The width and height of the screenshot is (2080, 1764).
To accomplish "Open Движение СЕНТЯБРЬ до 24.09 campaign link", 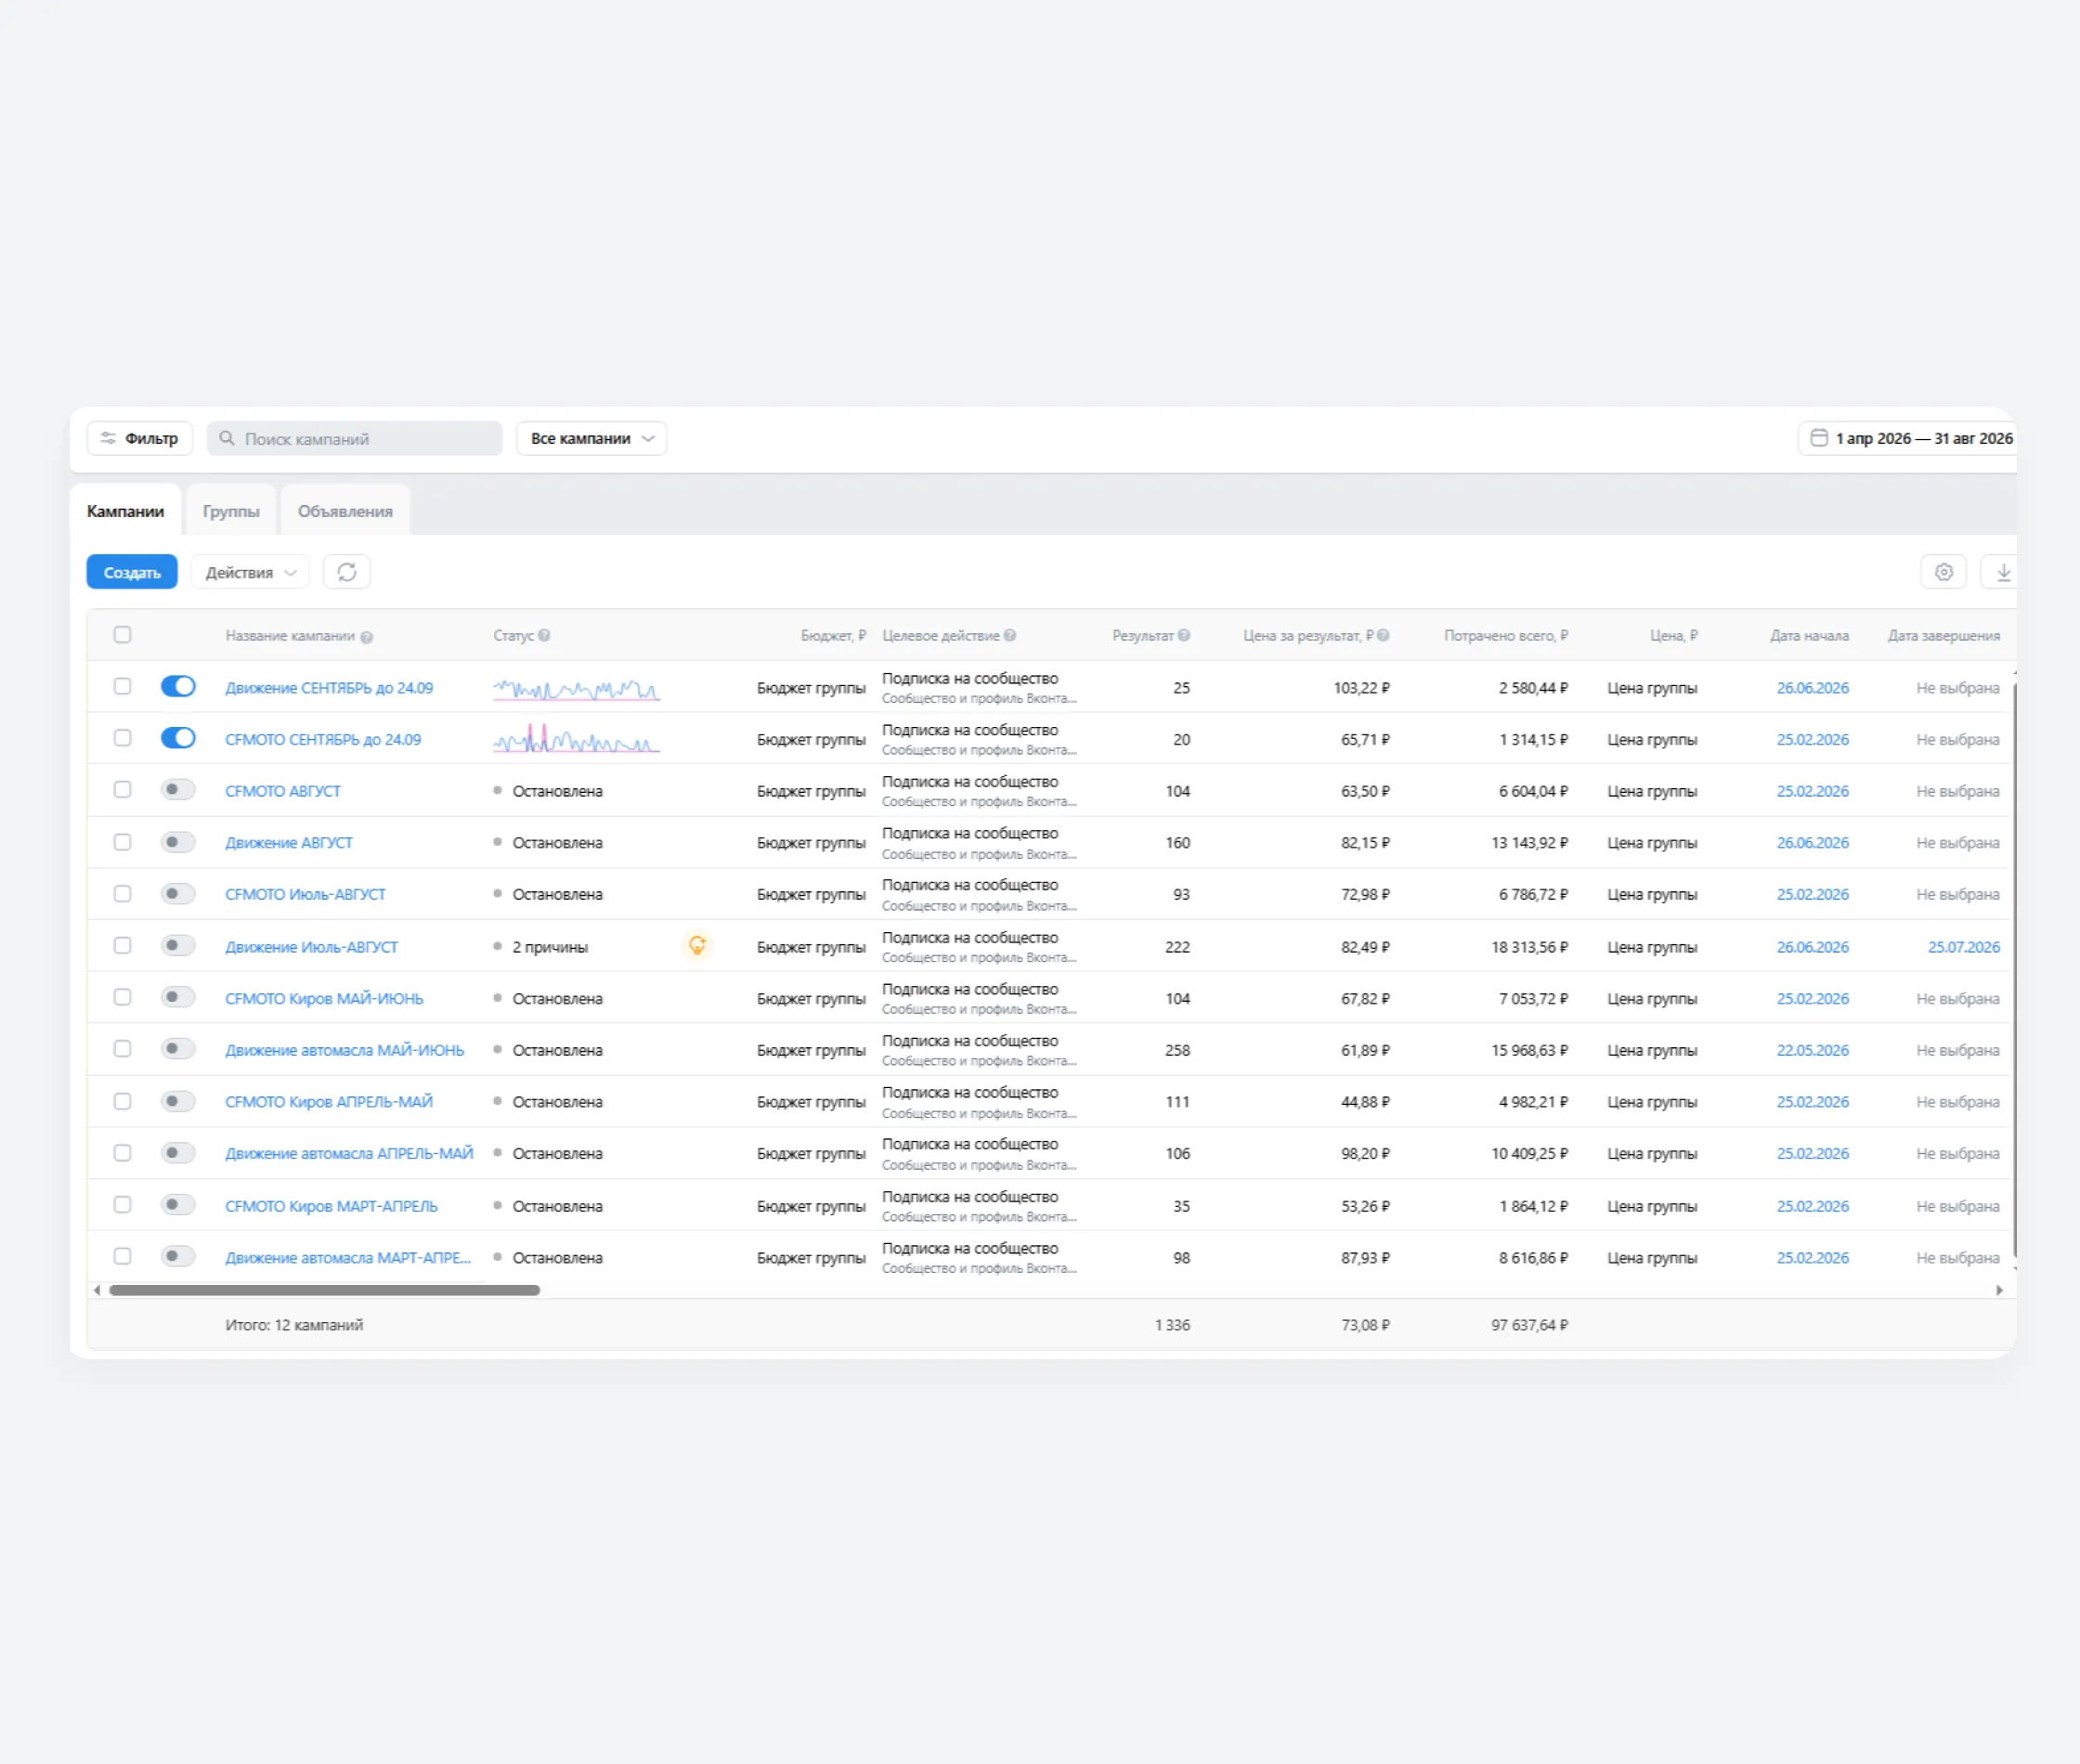I will tap(329, 688).
